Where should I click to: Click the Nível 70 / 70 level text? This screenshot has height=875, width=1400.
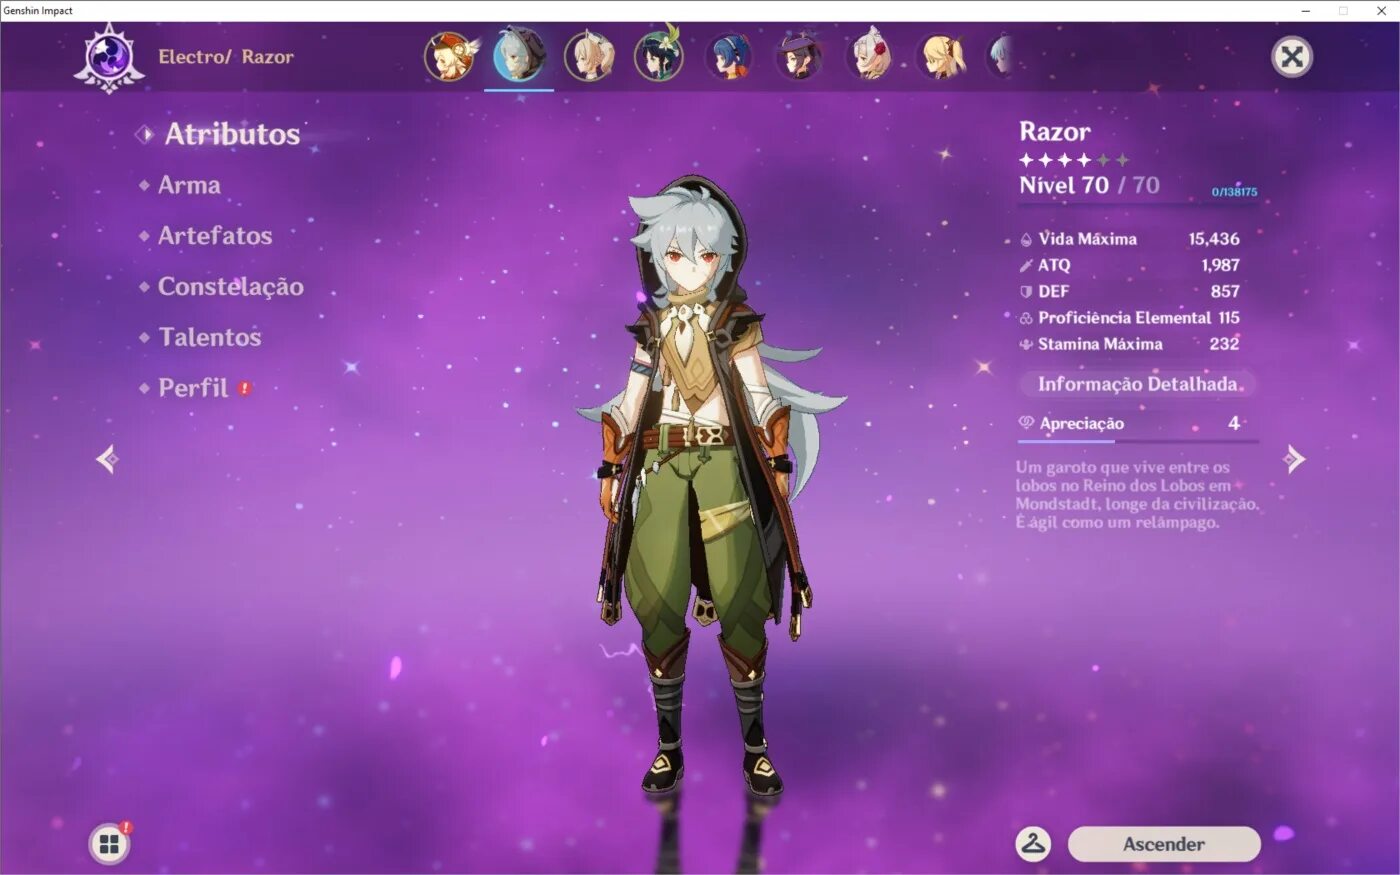tap(1089, 185)
